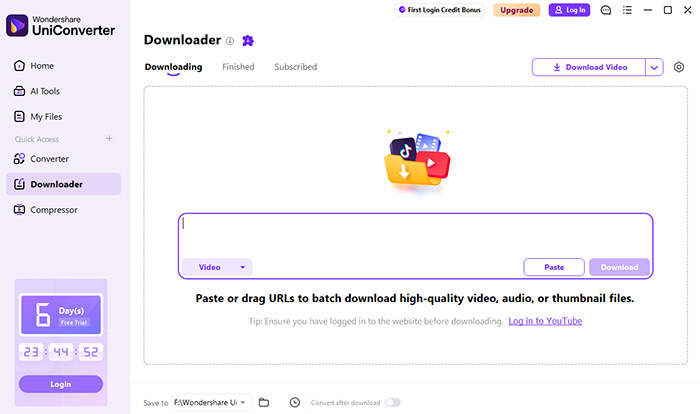Click the schedule clock icon

click(x=295, y=402)
